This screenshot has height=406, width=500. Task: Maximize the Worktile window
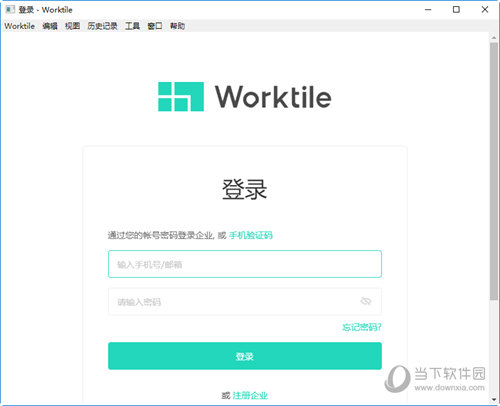(456, 10)
